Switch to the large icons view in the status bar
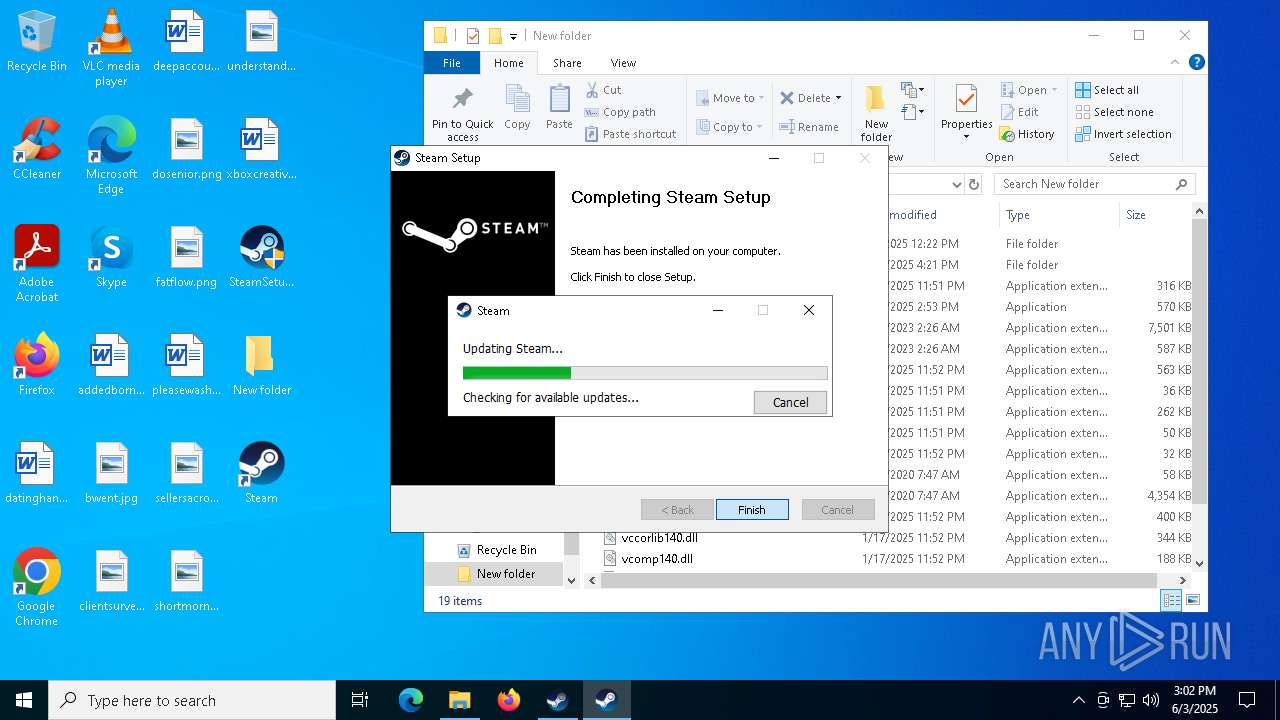1280x720 pixels. [1193, 600]
